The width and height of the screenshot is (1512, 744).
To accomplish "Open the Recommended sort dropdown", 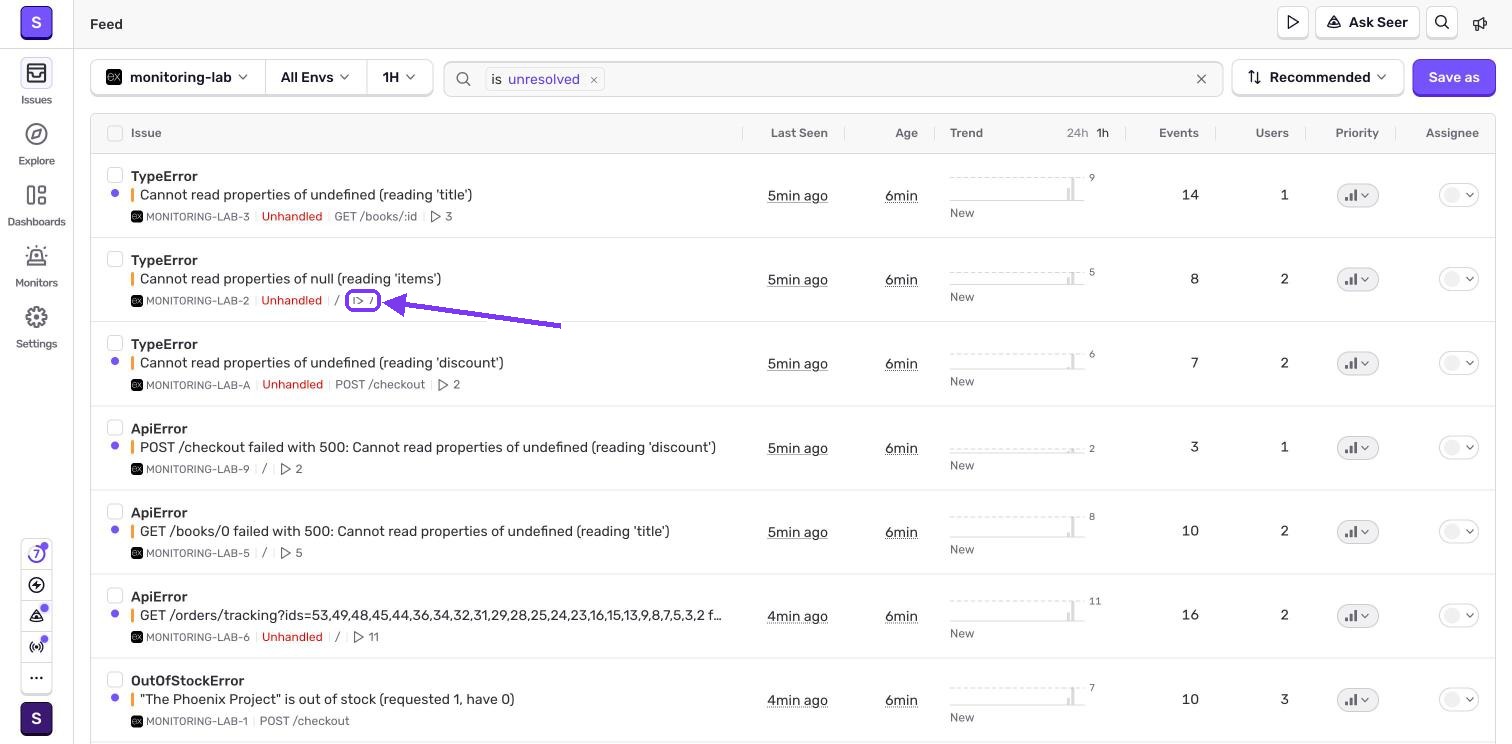I will pos(1317,77).
